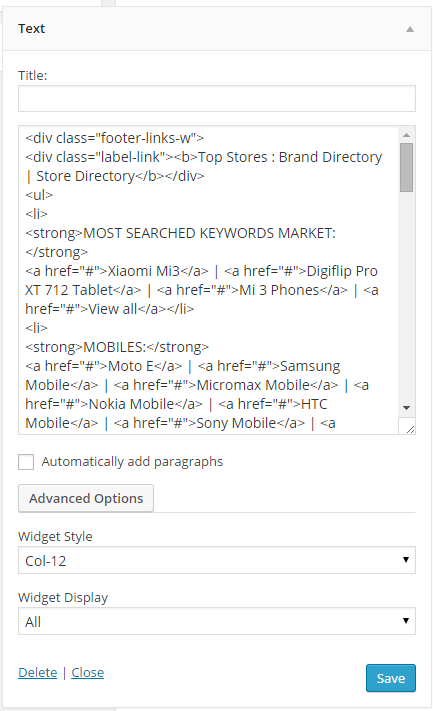
Task: Open Advanced Options
Action: tap(86, 498)
